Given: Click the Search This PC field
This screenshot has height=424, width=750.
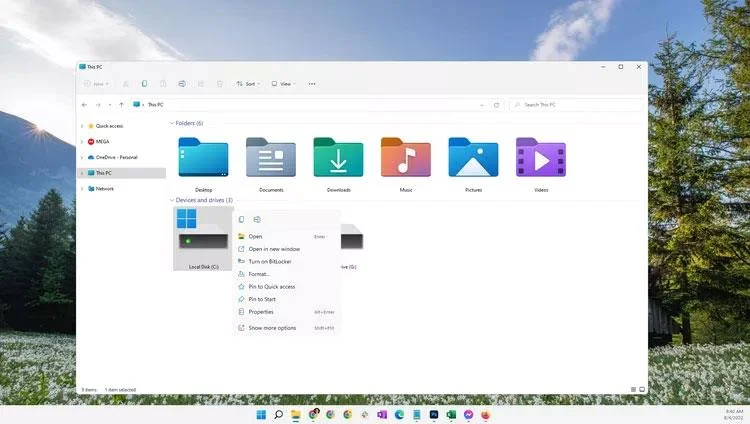Looking at the screenshot, I should pyautogui.click(x=576, y=105).
